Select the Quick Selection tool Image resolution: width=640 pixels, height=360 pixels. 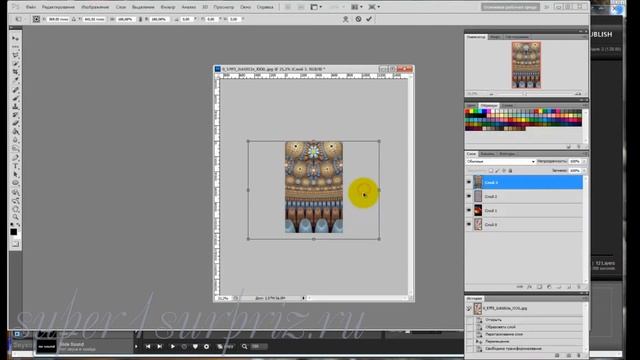(x=16, y=64)
